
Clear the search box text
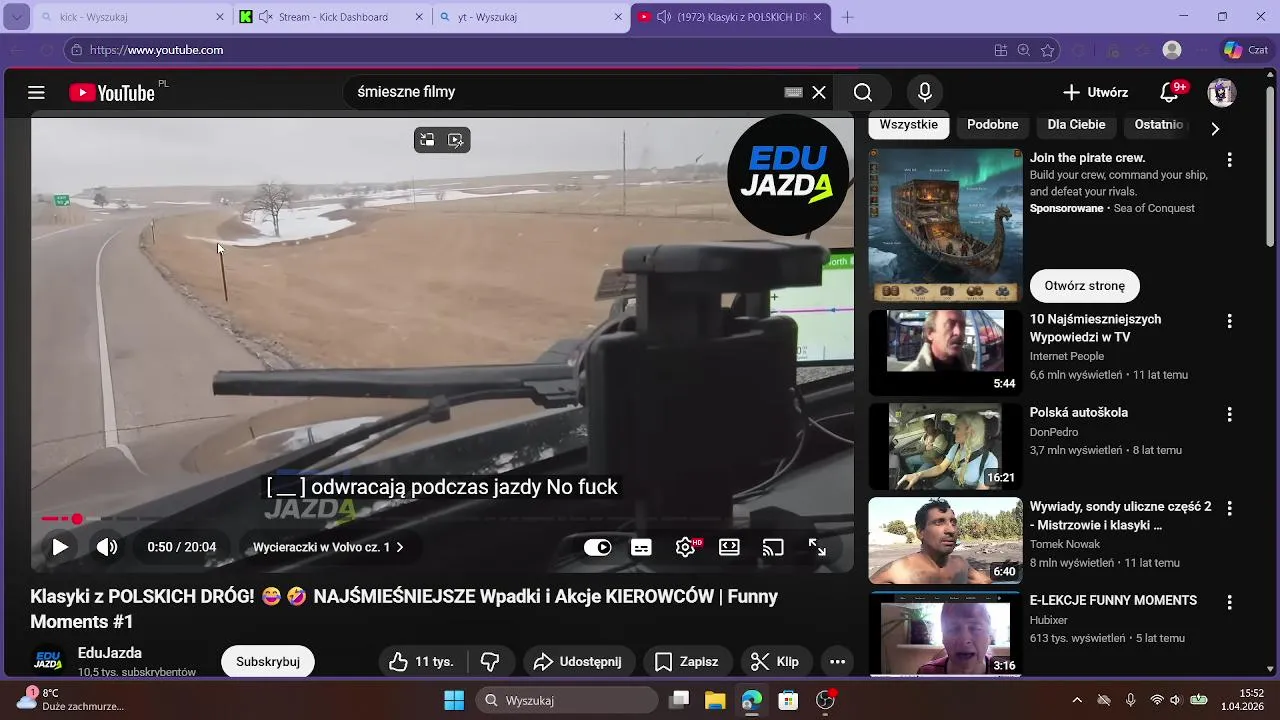(819, 92)
